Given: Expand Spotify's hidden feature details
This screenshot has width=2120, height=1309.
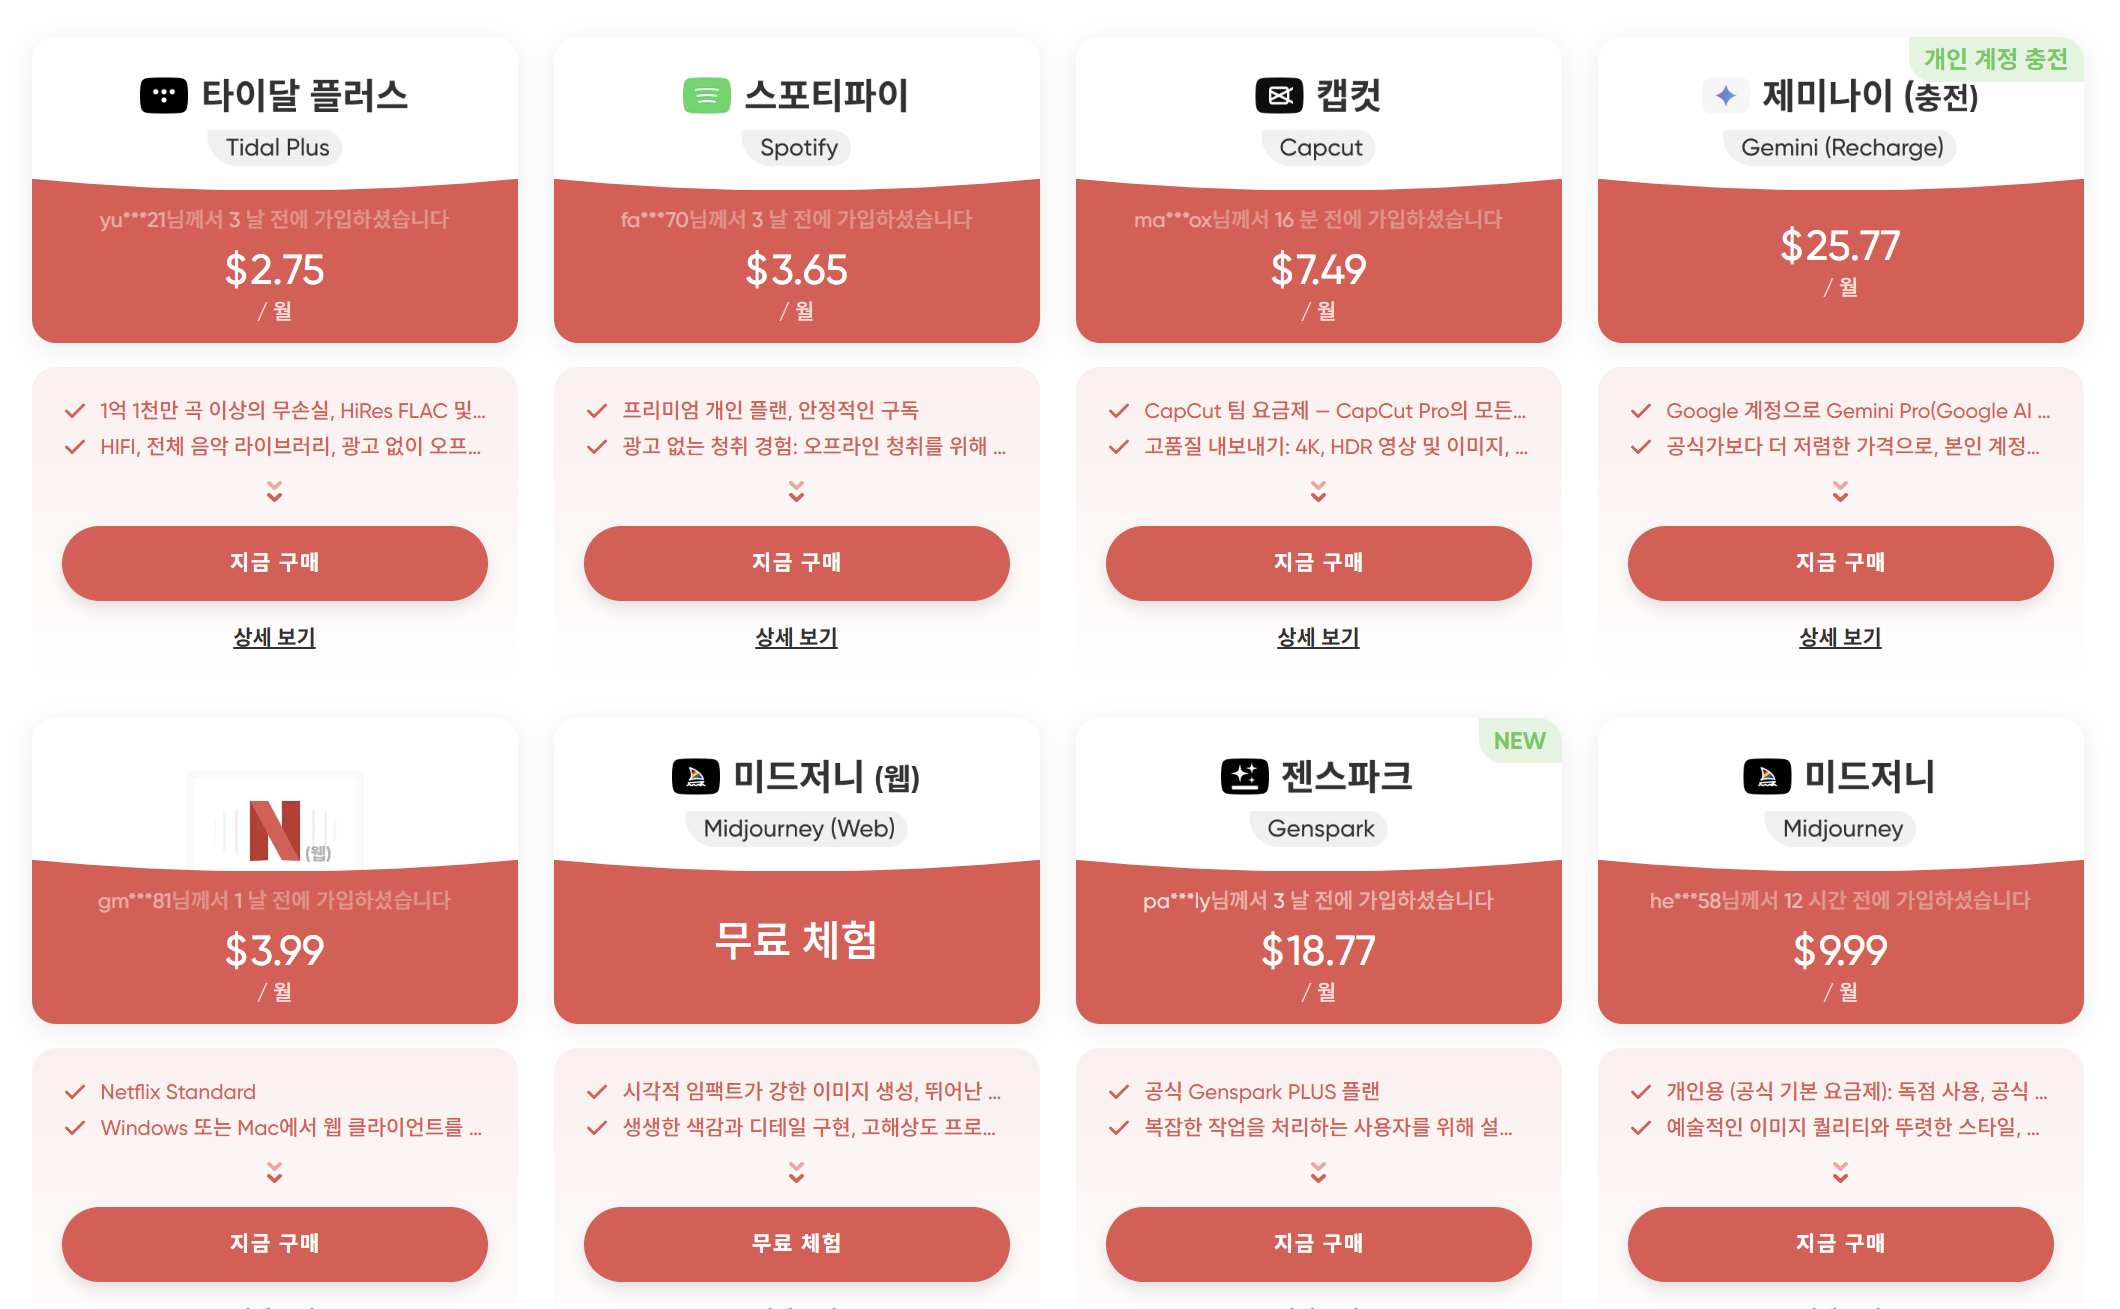Looking at the screenshot, I should [795, 490].
